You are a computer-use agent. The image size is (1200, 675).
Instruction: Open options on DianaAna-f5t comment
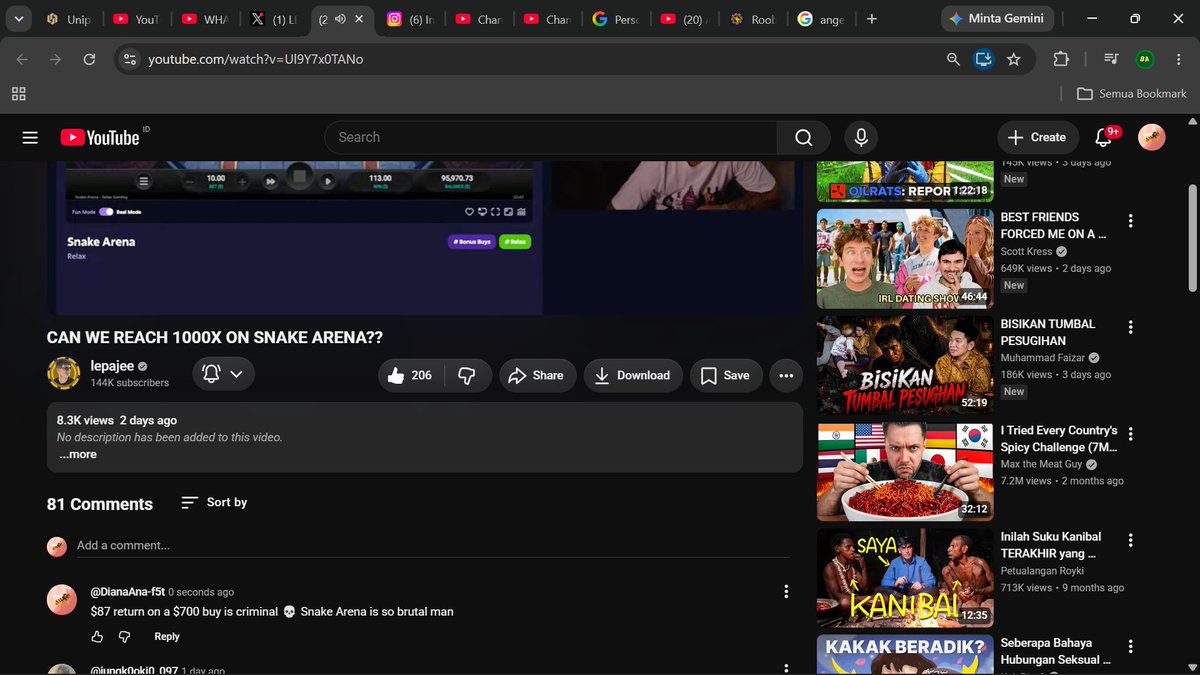click(786, 592)
